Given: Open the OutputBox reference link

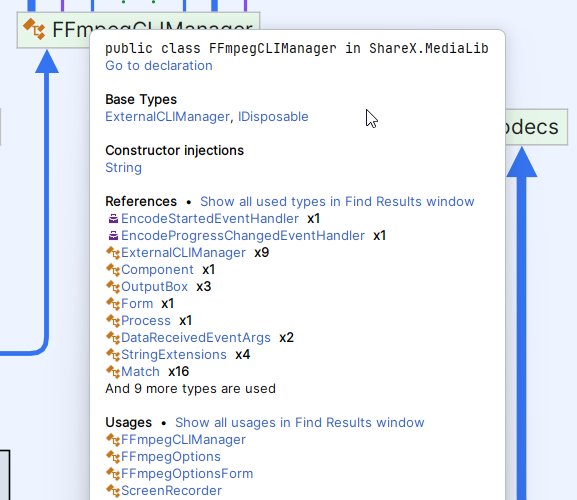Looking at the screenshot, I should (155, 287).
